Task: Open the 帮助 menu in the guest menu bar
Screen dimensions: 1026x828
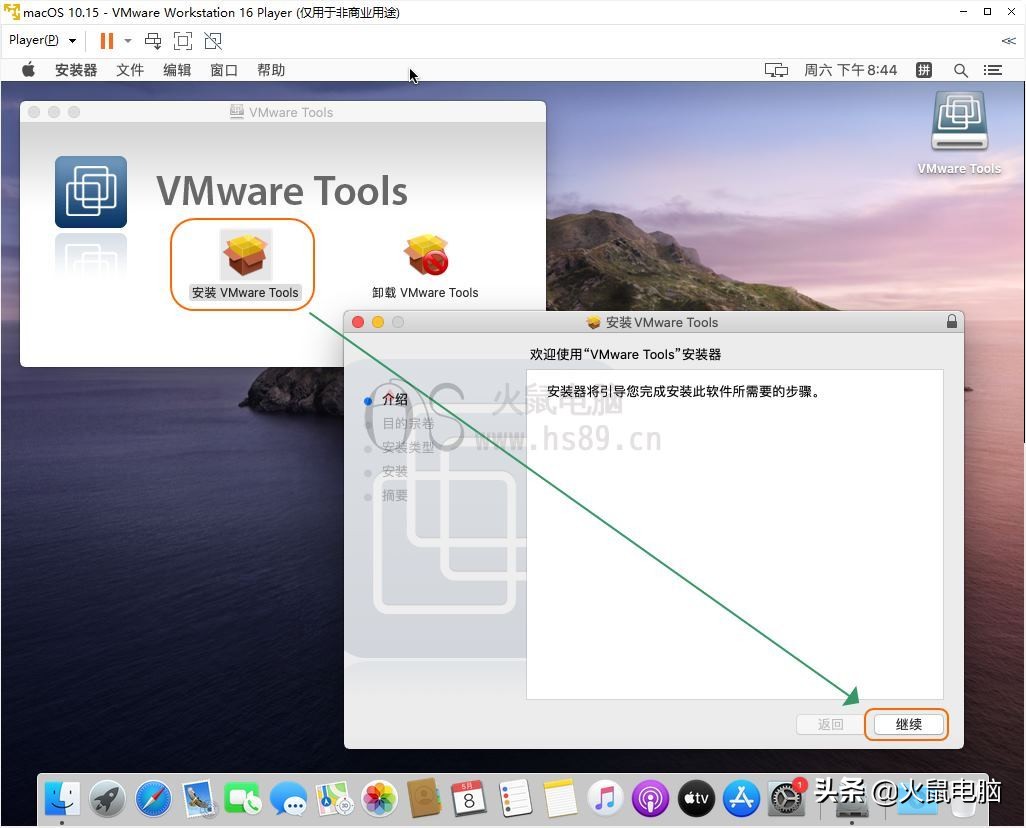Action: point(270,70)
